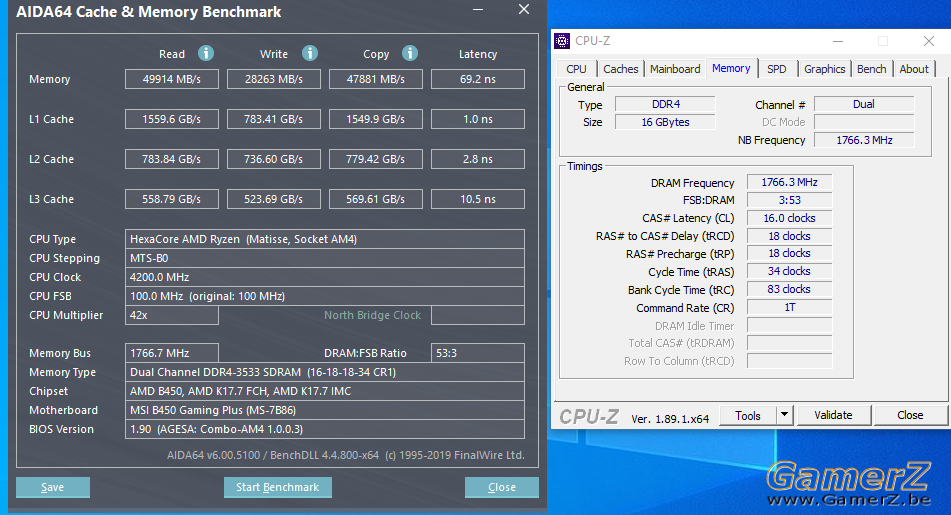The width and height of the screenshot is (951, 515).
Task: Click the CPU-Z app icon in title bar
Action: 562,41
